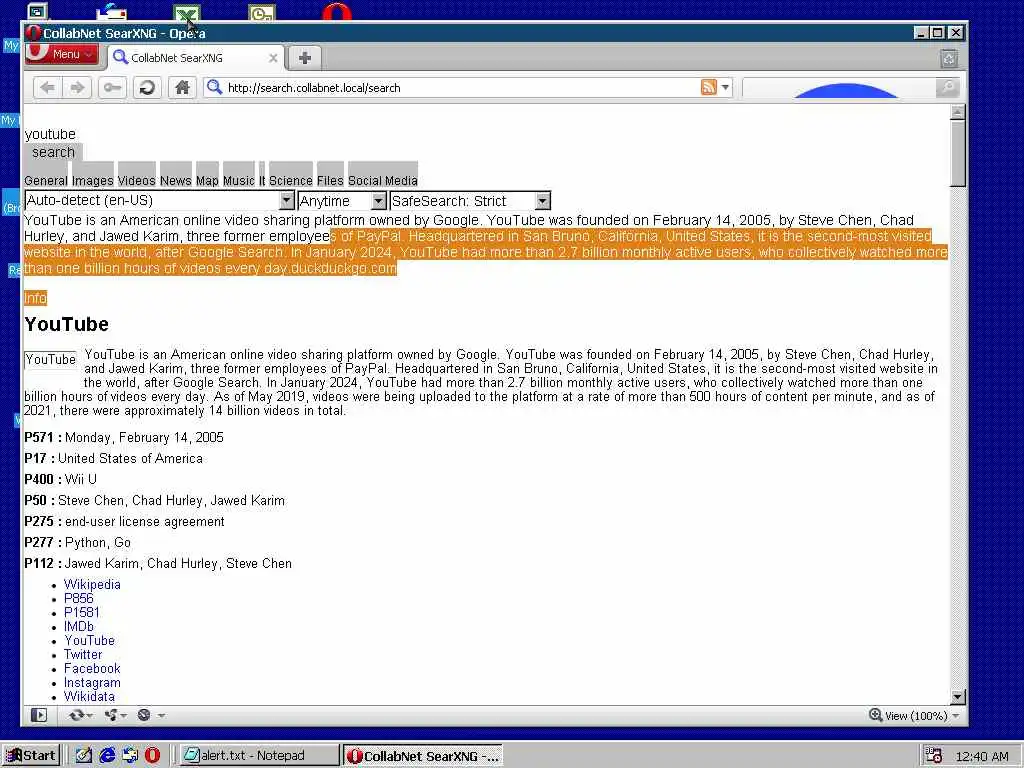The height and width of the screenshot is (768, 1024).
Task: Click the page scrollbar down arrow
Action: click(957, 697)
